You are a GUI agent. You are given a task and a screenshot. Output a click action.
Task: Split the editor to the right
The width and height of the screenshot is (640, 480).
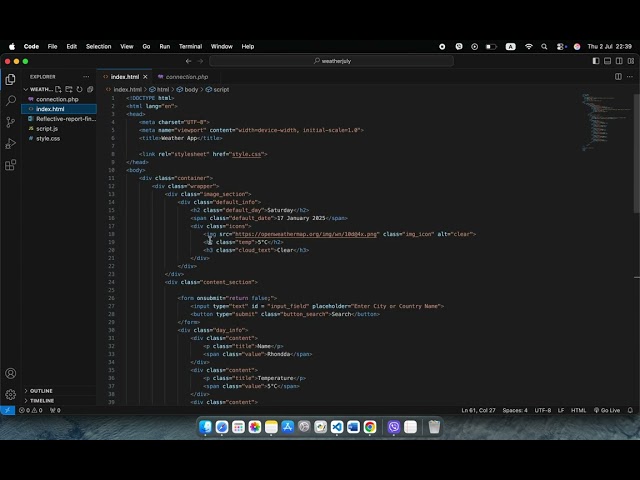coord(618,77)
